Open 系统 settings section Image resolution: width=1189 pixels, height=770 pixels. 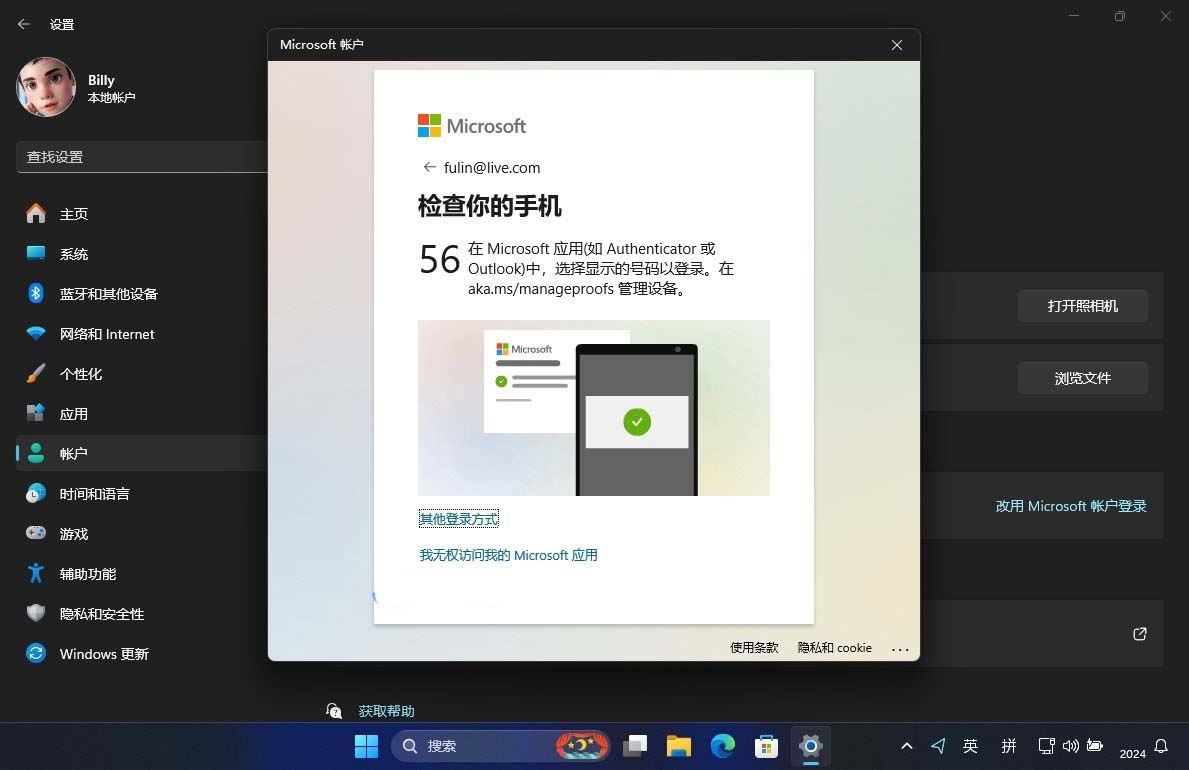point(74,253)
